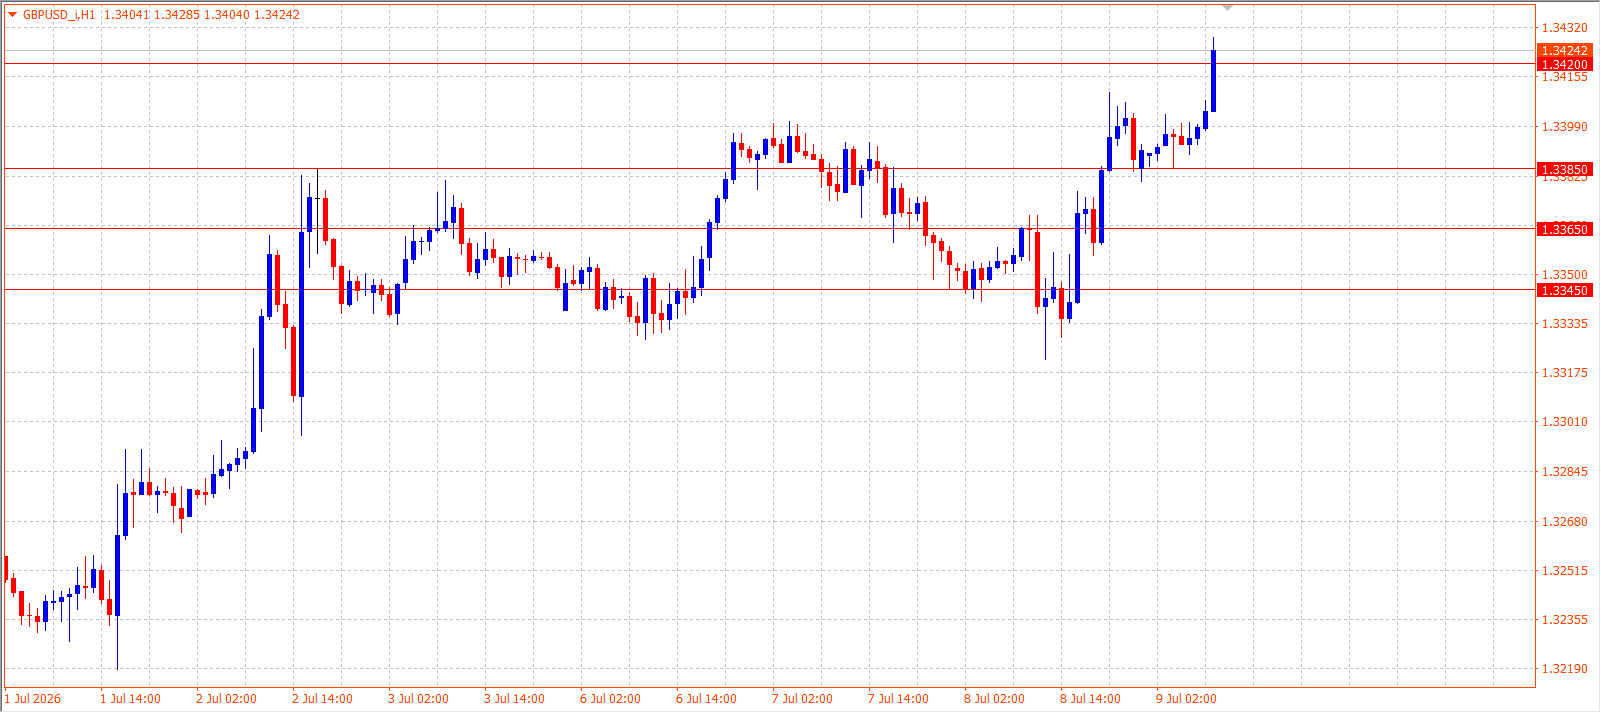Click the 1.33990 price scale value
This screenshot has height=713, width=1601.
[1564, 127]
